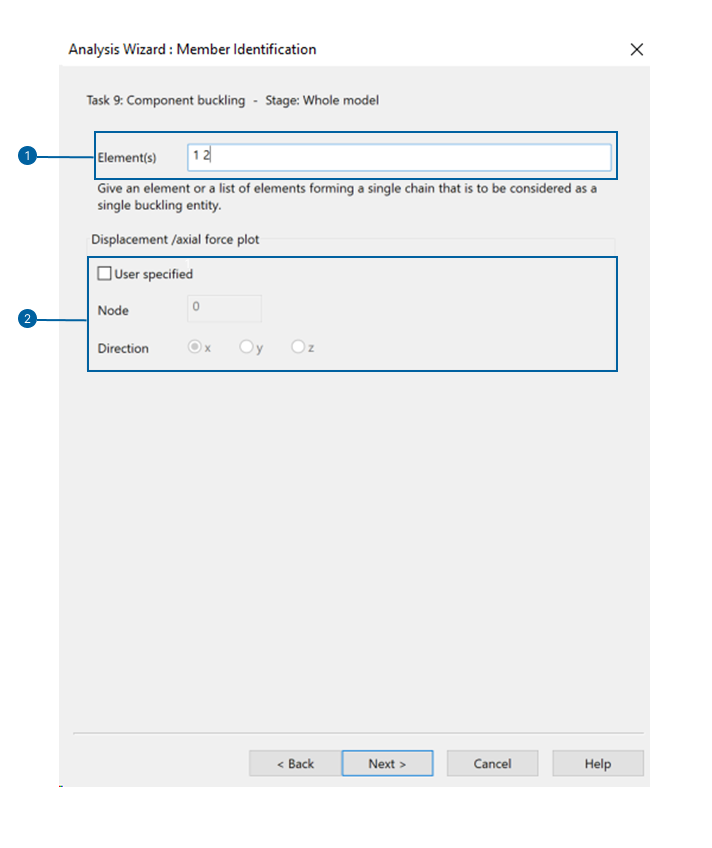The image size is (712, 848).
Task: Select the x direction radio button
Action: click(194, 347)
